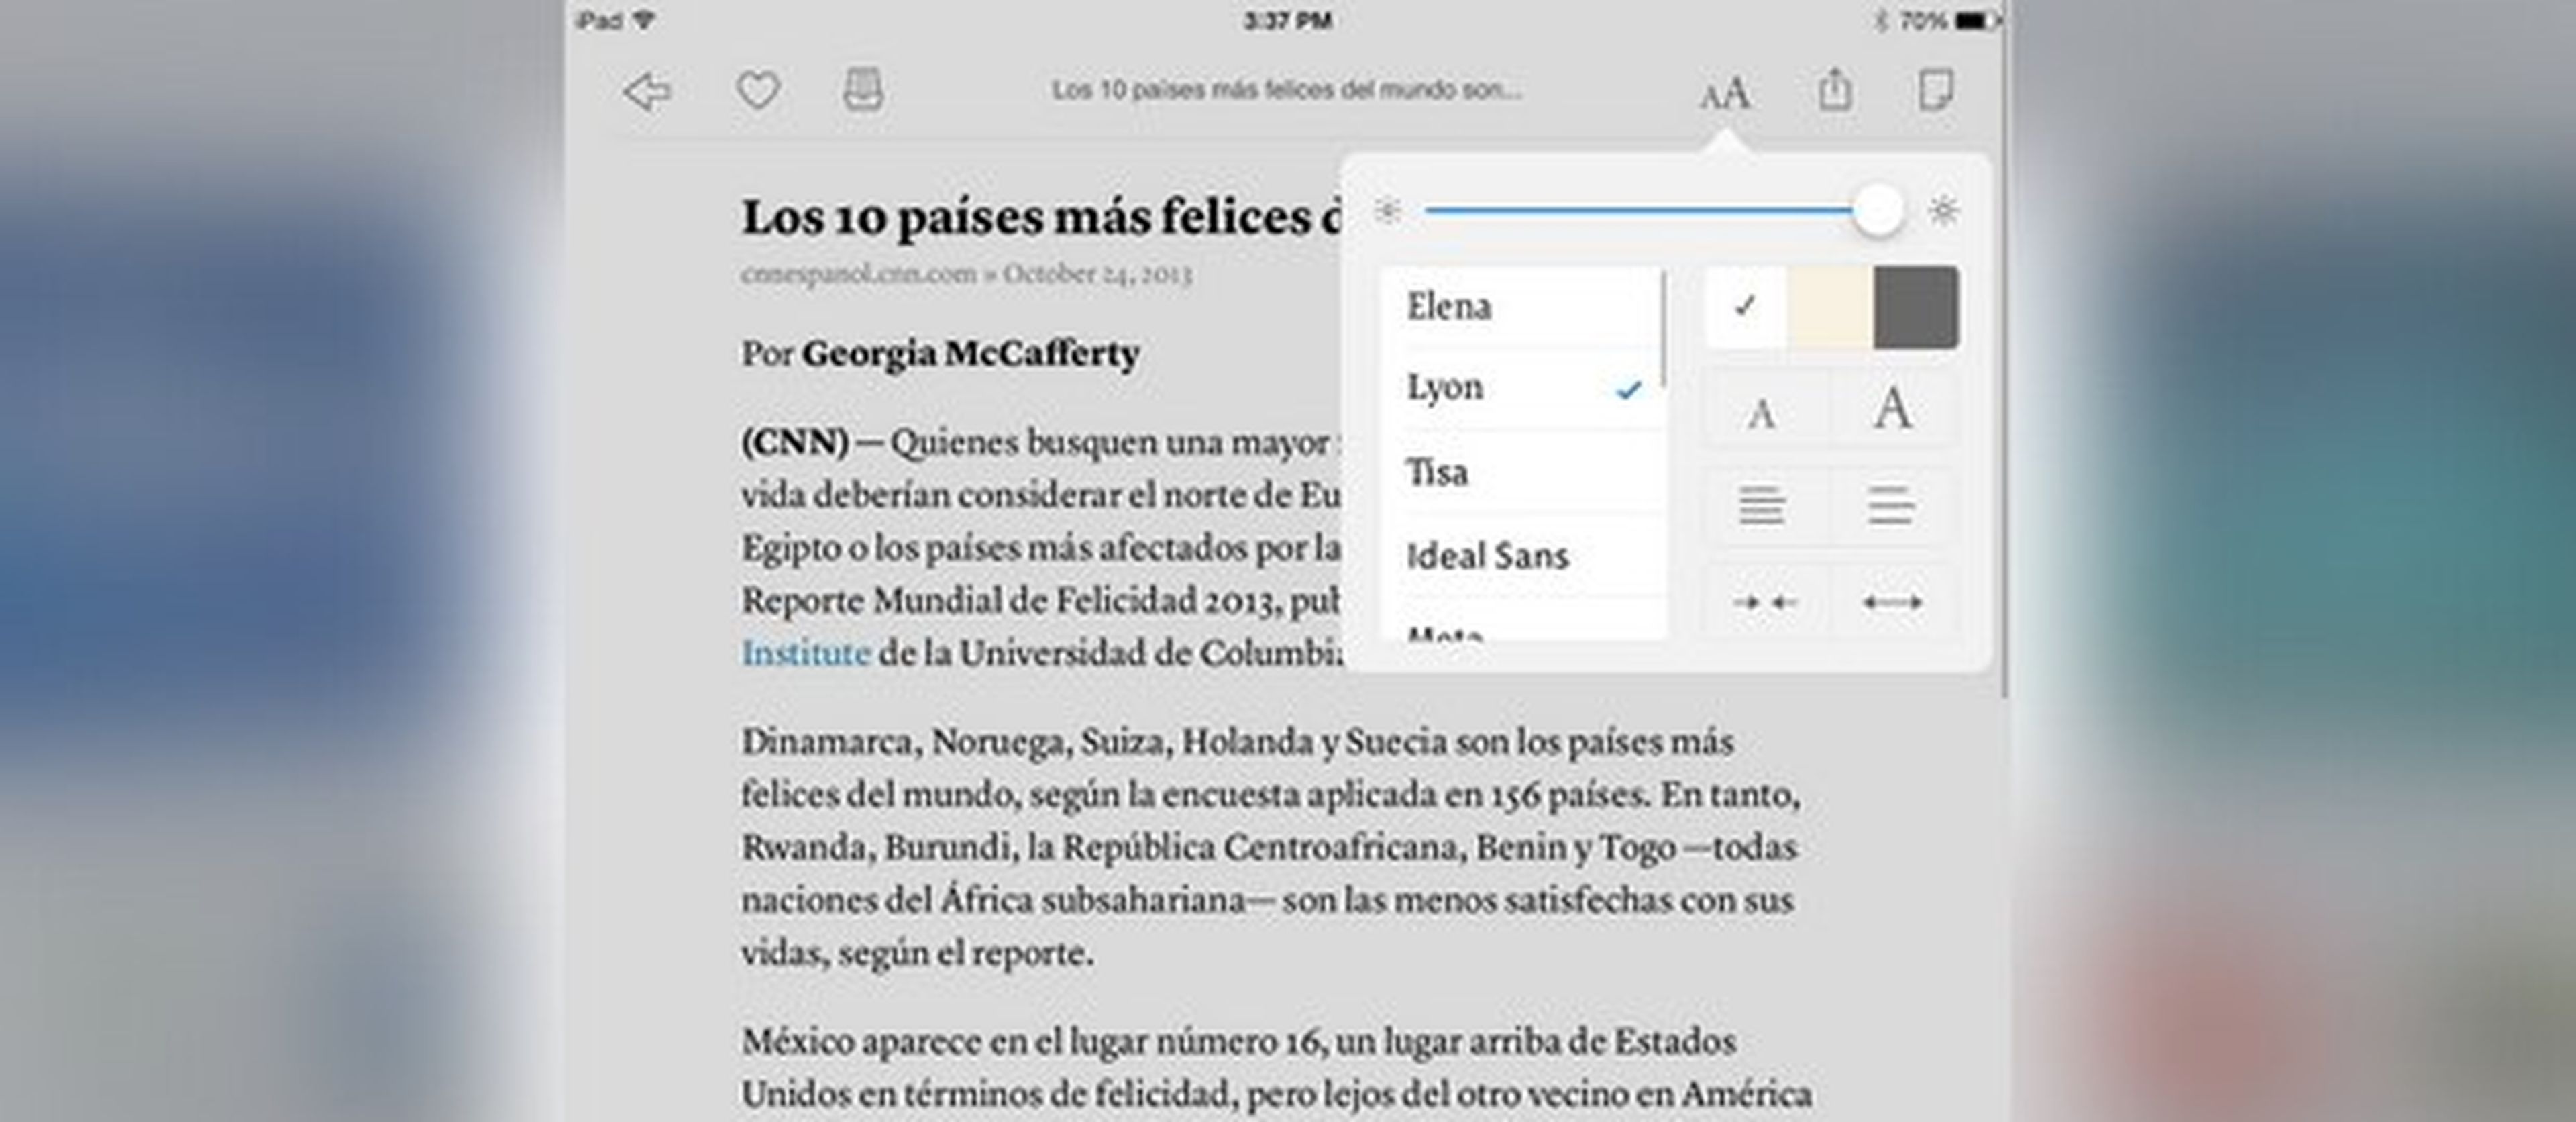Widen the text margins with the outward double arrow

pyautogui.click(x=1891, y=602)
